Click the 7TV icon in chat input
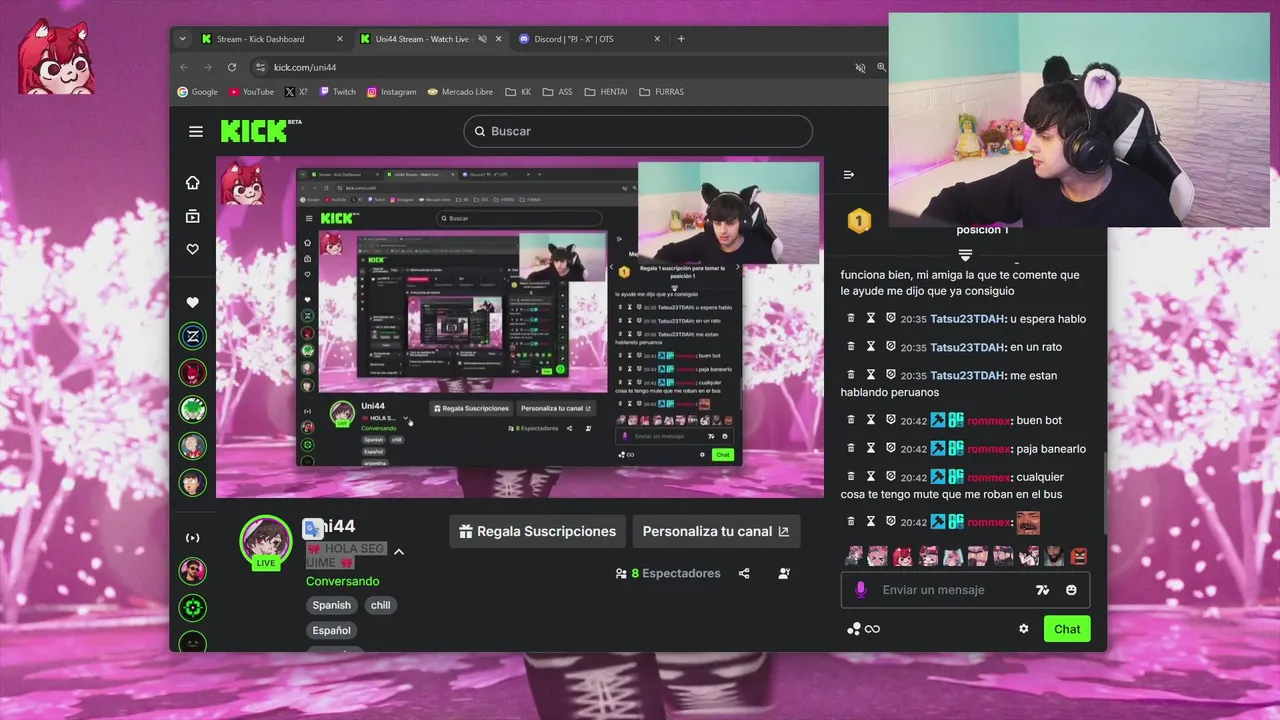 1043,590
